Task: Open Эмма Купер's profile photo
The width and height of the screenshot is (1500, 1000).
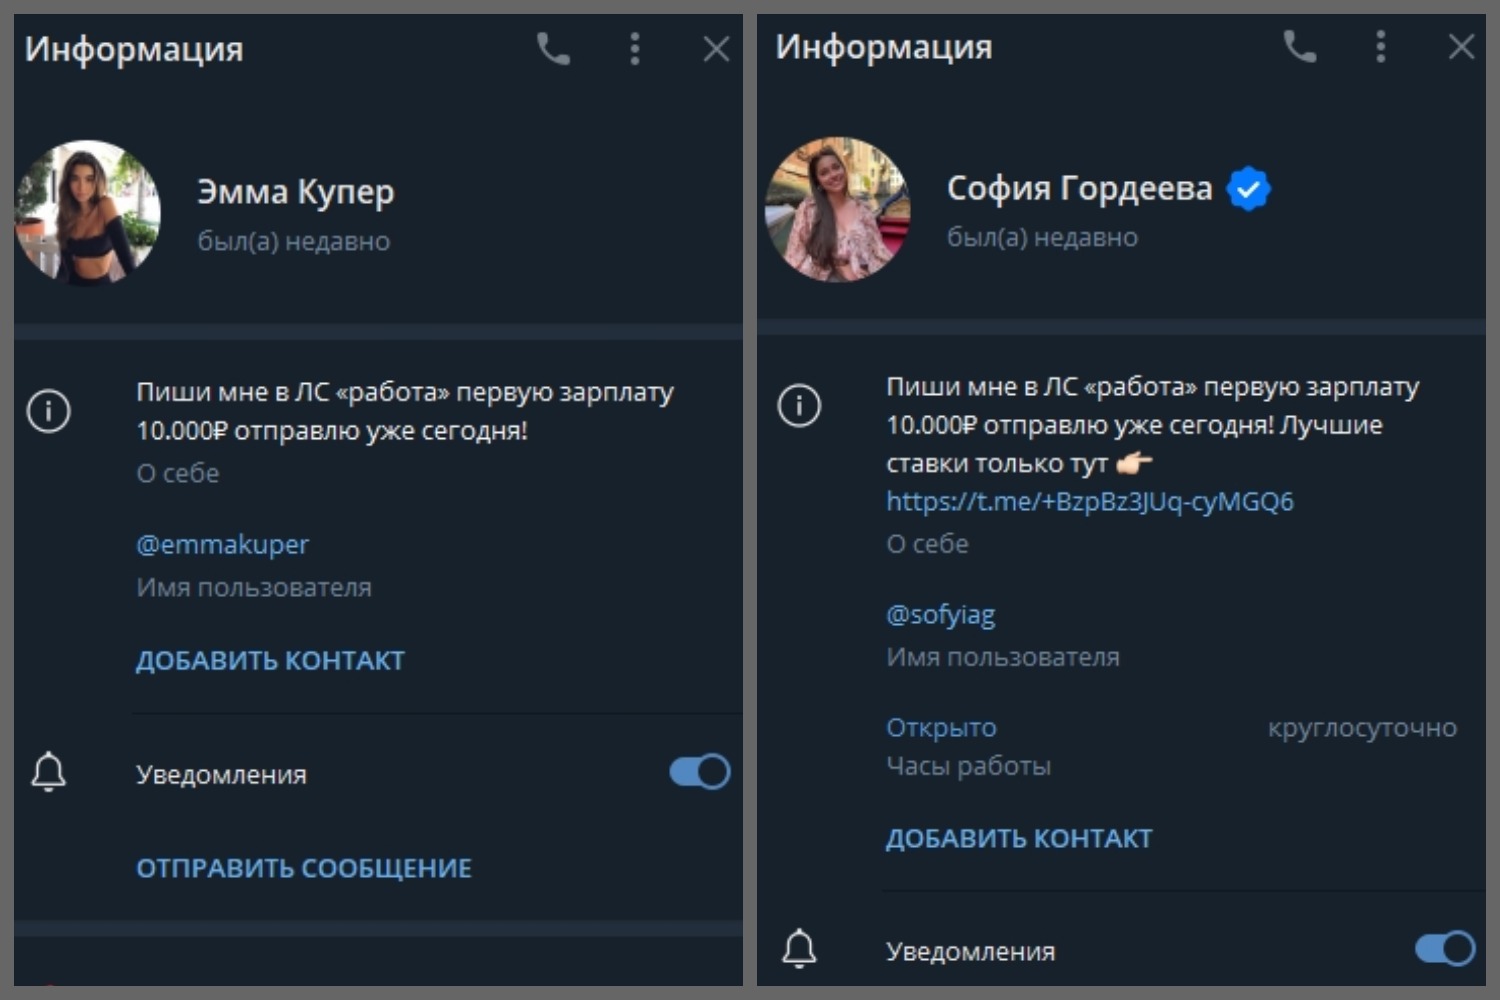Action: tap(88, 212)
